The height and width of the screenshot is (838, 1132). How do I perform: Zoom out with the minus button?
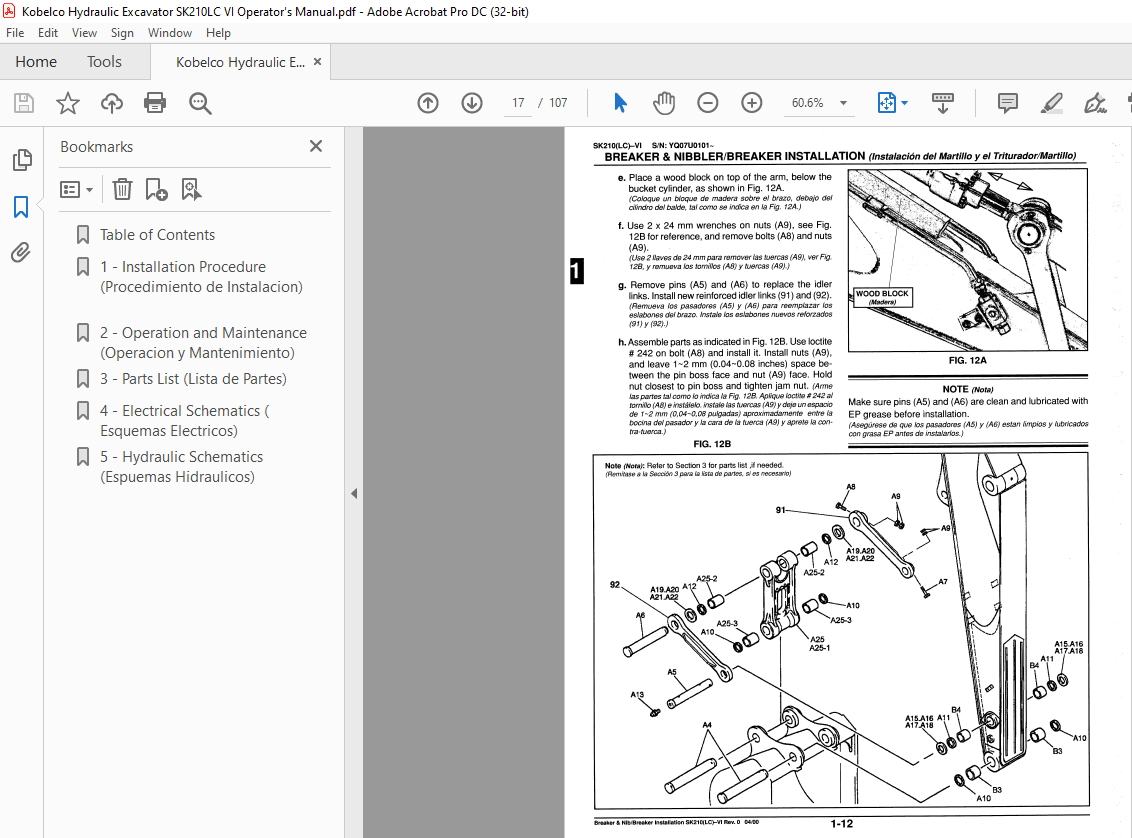pyautogui.click(x=708, y=103)
